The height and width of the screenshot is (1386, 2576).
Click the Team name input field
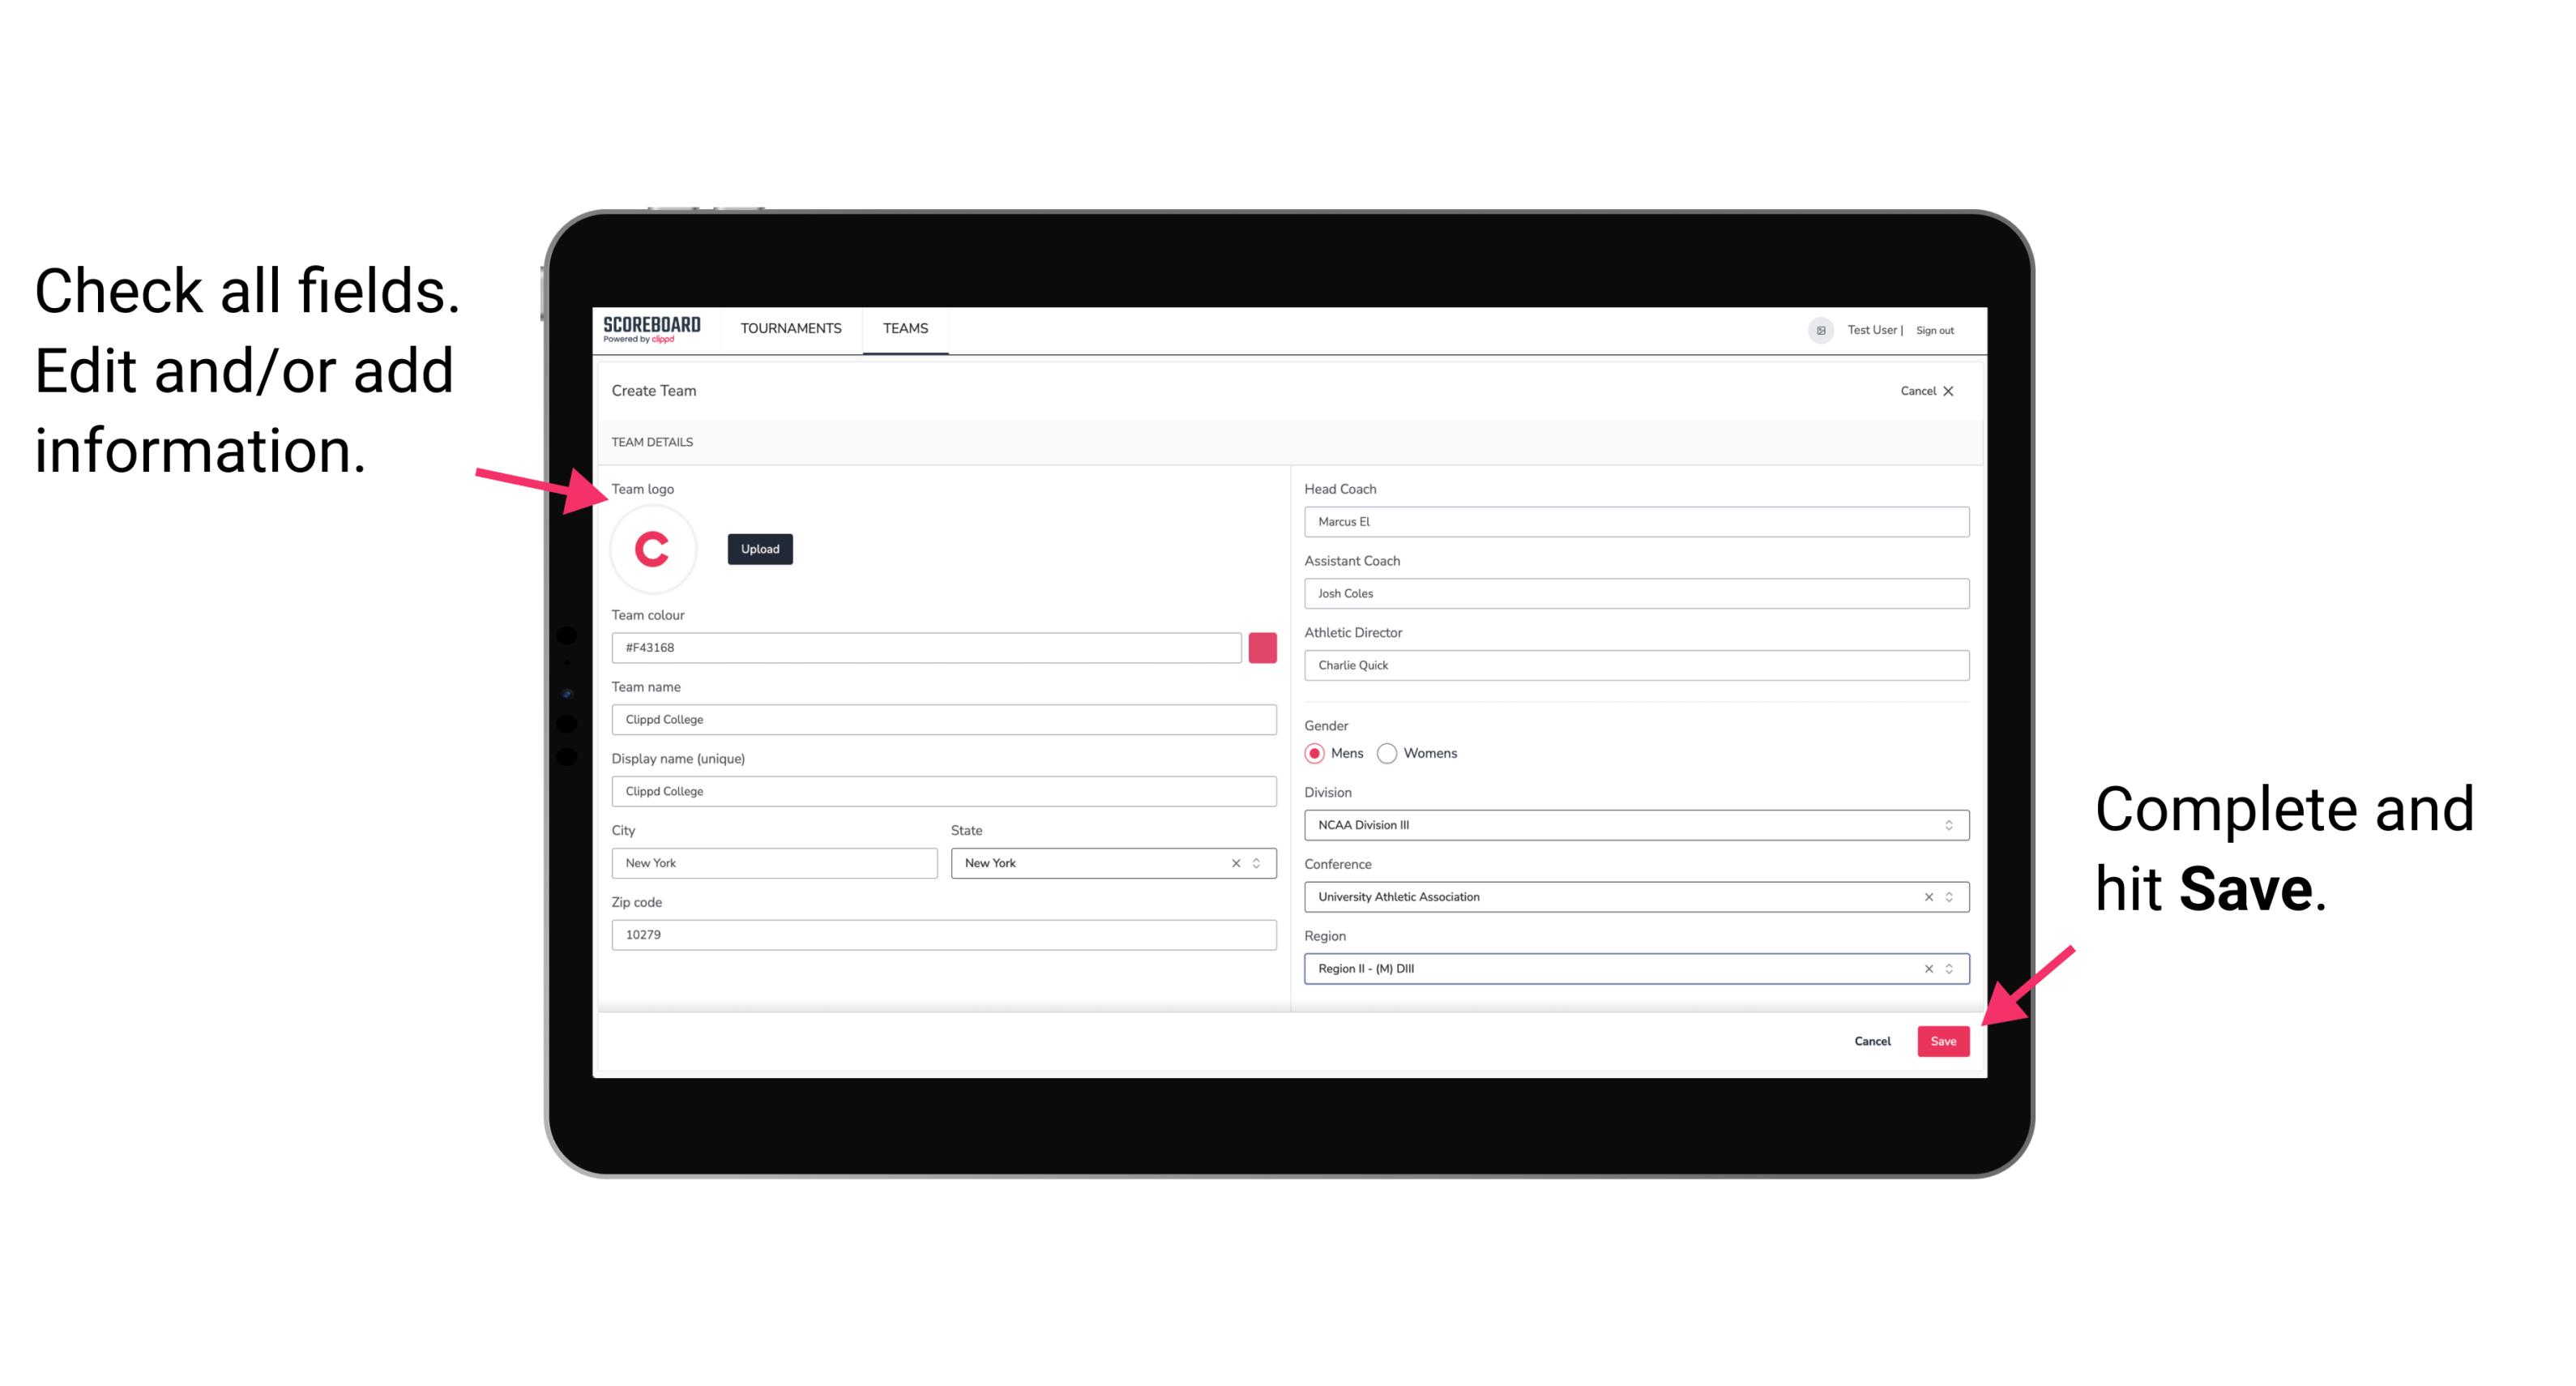(945, 719)
